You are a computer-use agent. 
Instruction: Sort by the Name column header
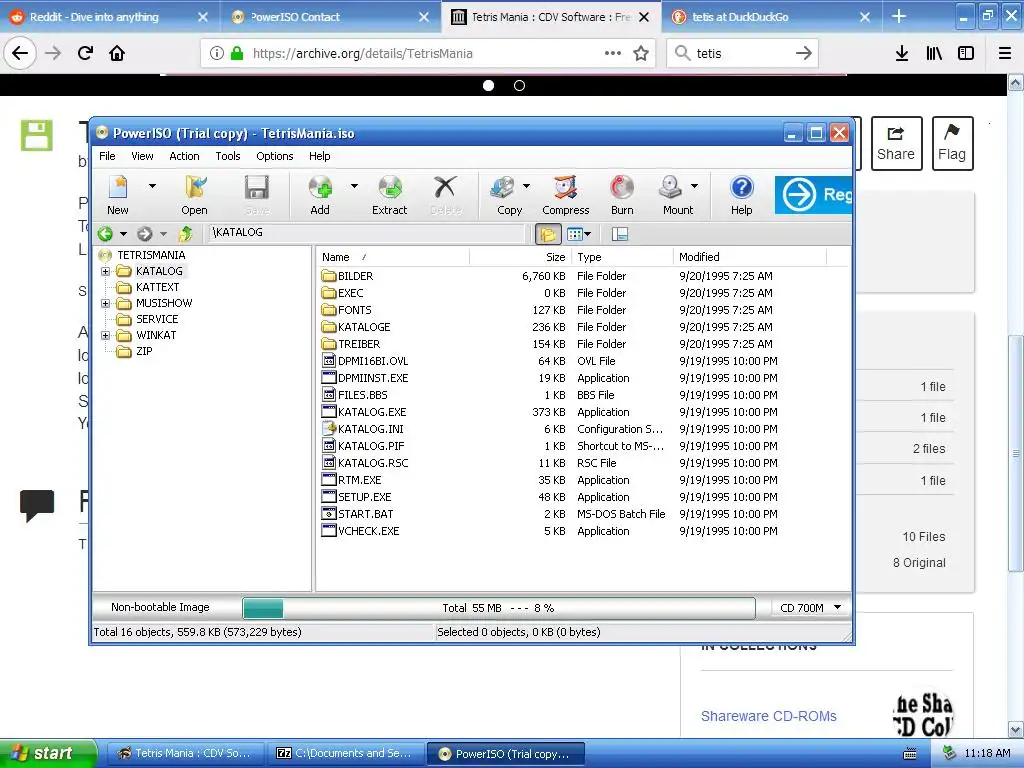click(x=393, y=257)
